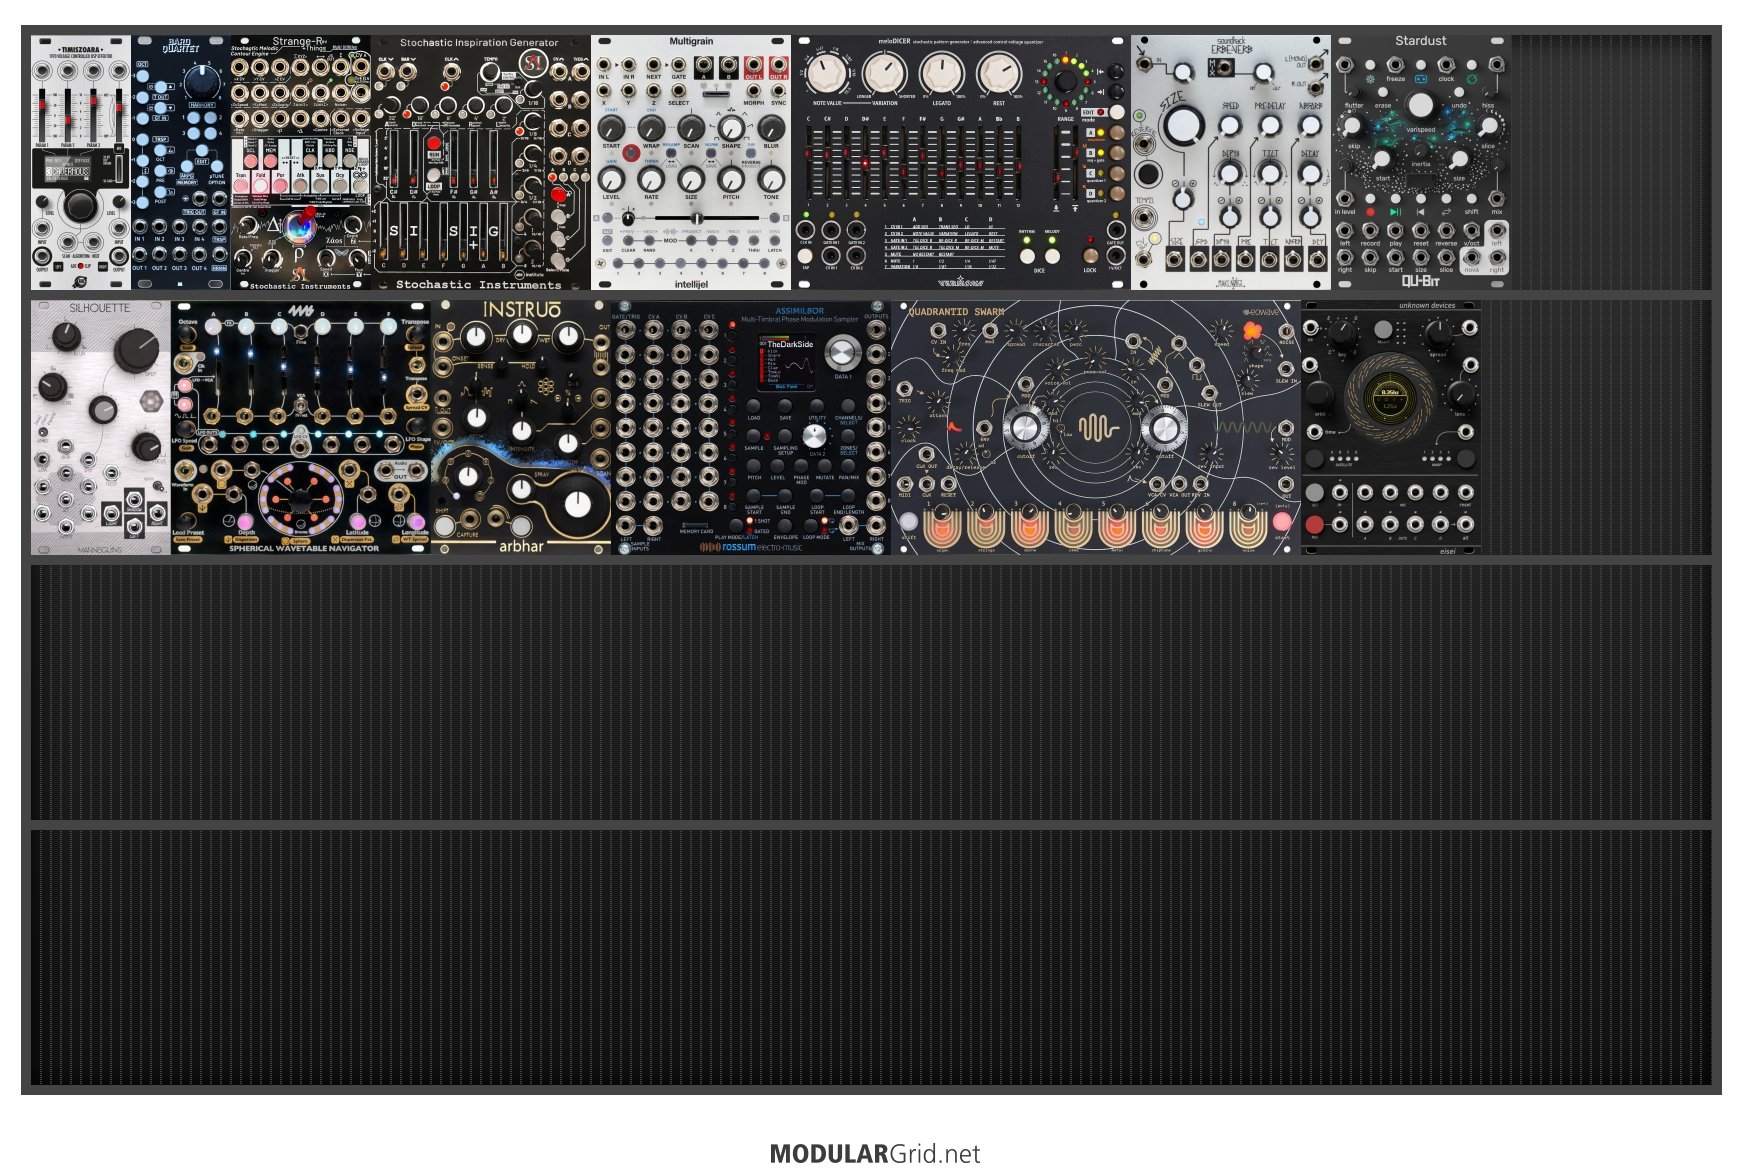Click the NOTE VALUE knob on meloDICER
The height and width of the screenshot is (1175, 1752).
pyautogui.click(x=827, y=74)
